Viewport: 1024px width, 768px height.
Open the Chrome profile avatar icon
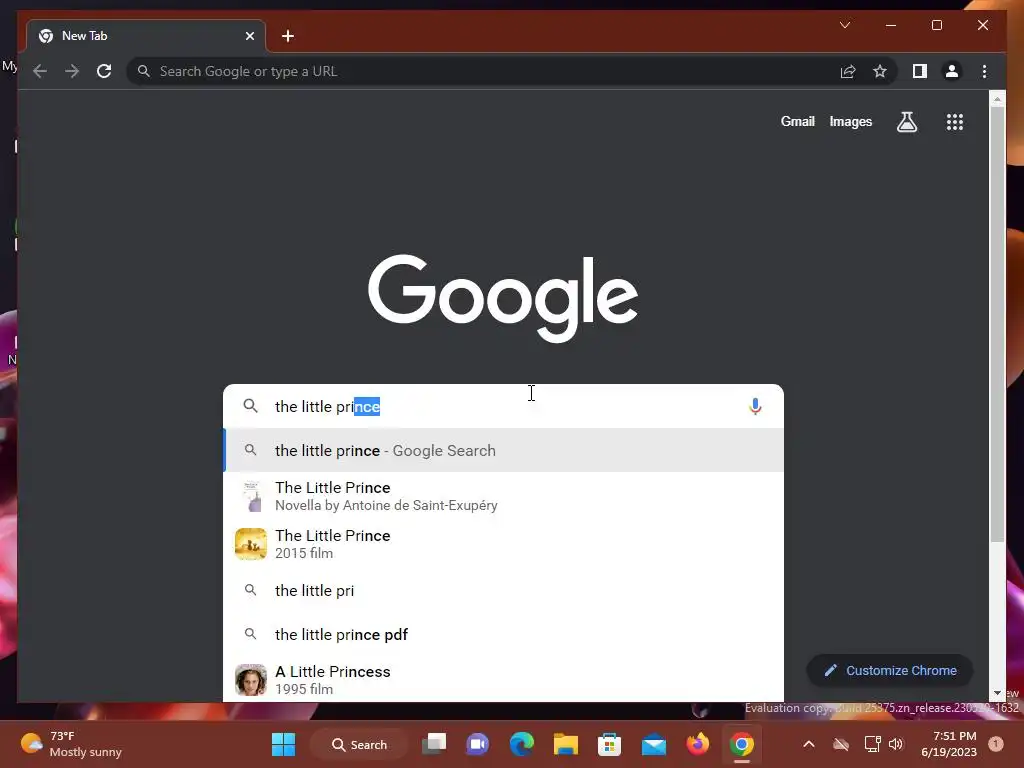click(952, 71)
